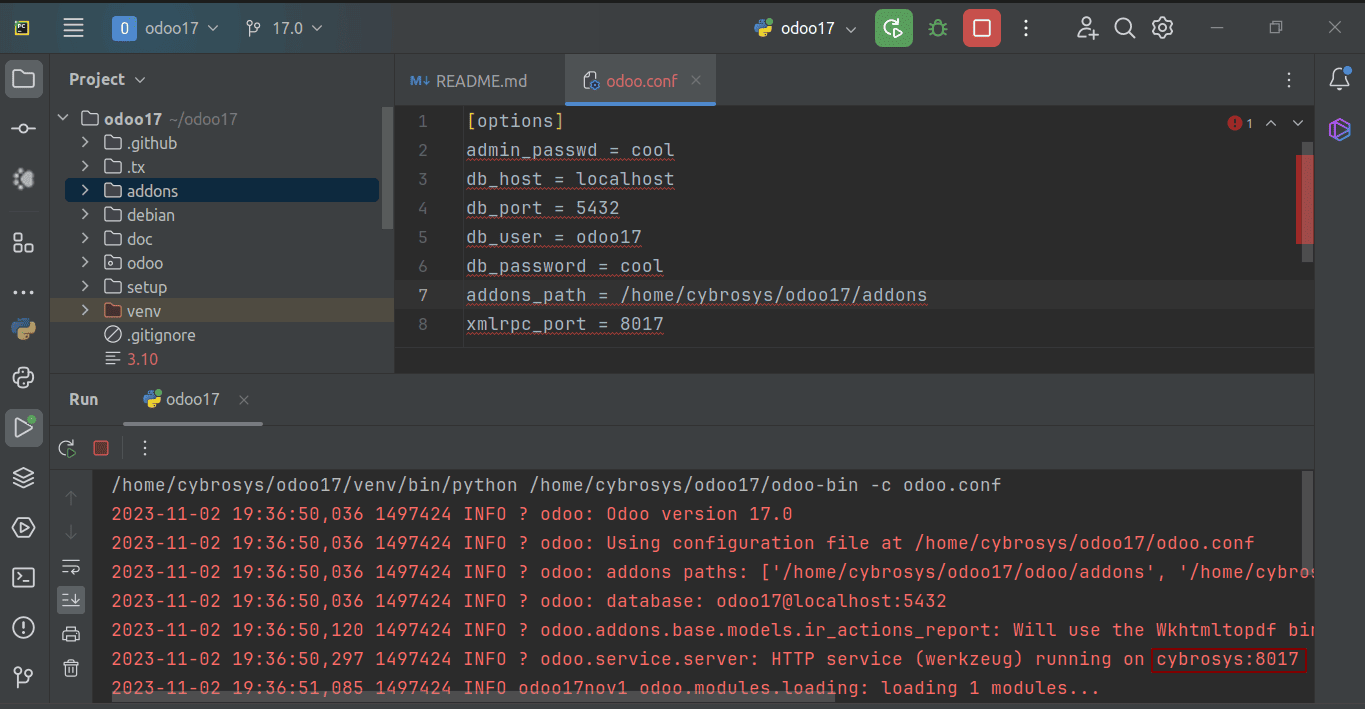Open the Terminal tool window icon
Viewport: 1365px width, 709px height.
pyautogui.click(x=24, y=577)
